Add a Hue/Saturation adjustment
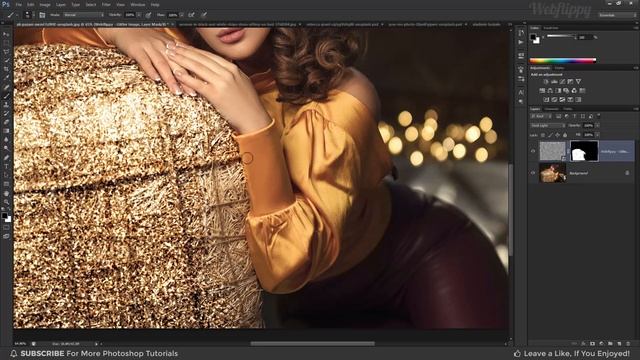640x360 pixels. [x=542, y=91]
